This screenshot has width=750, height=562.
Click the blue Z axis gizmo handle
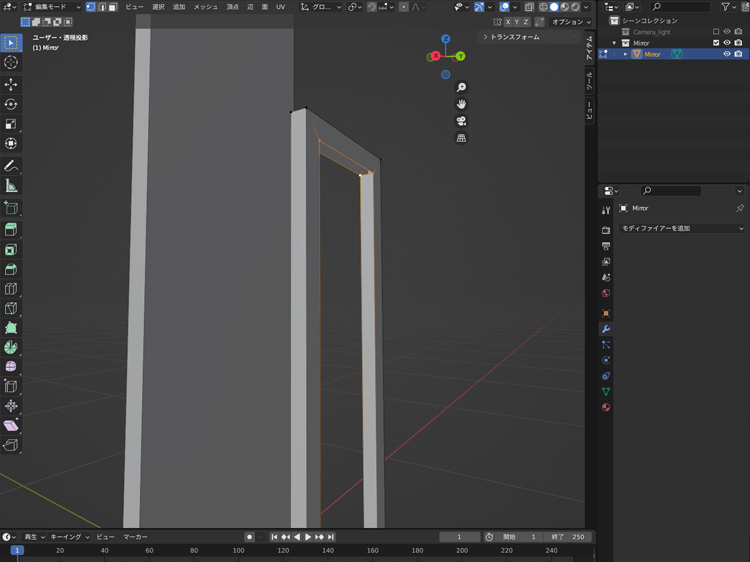click(445, 39)
